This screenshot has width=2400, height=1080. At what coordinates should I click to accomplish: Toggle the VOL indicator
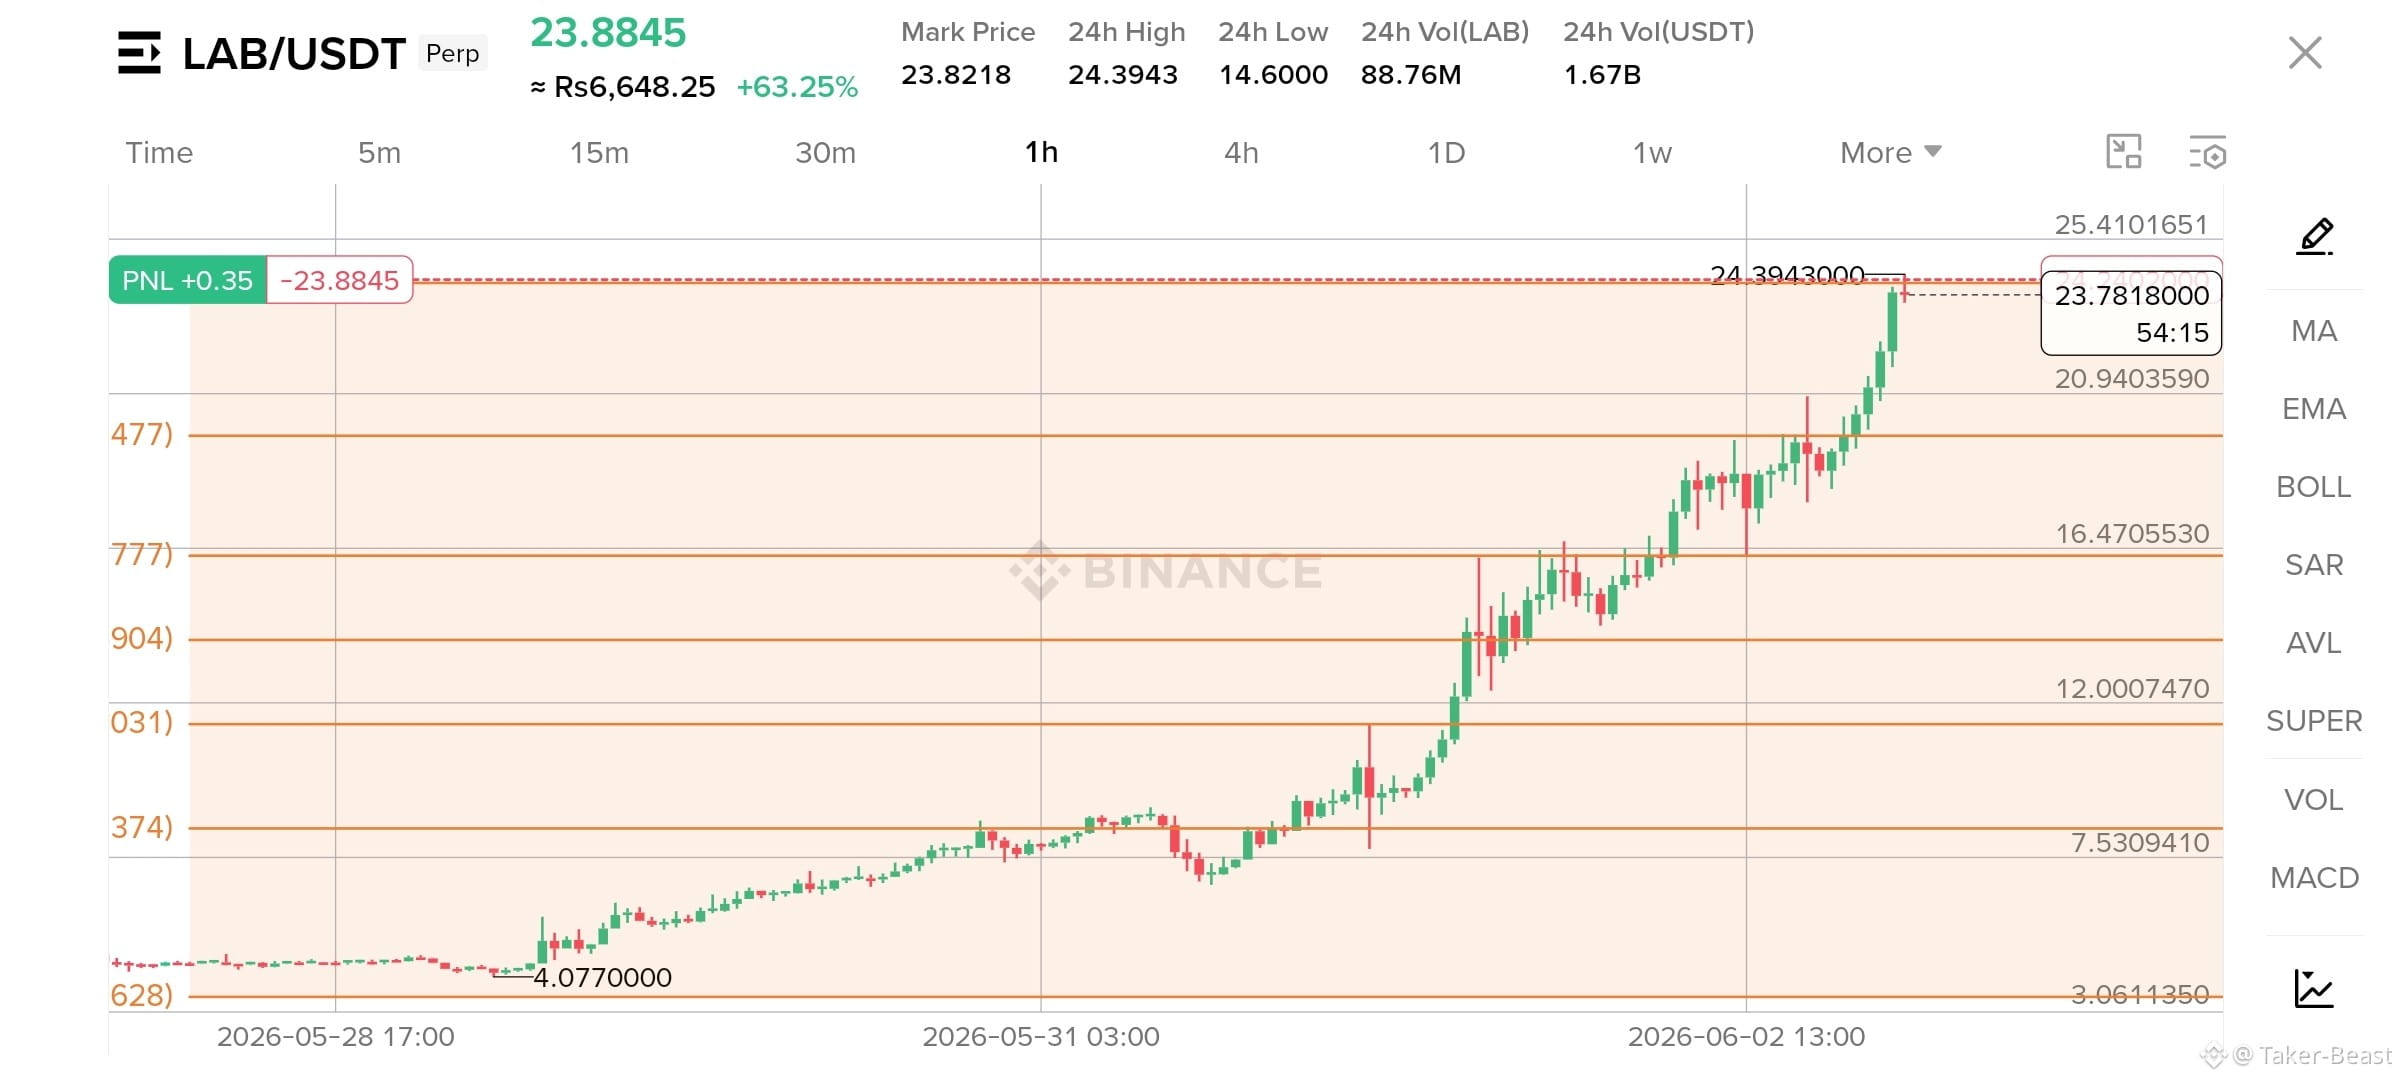2314,800
